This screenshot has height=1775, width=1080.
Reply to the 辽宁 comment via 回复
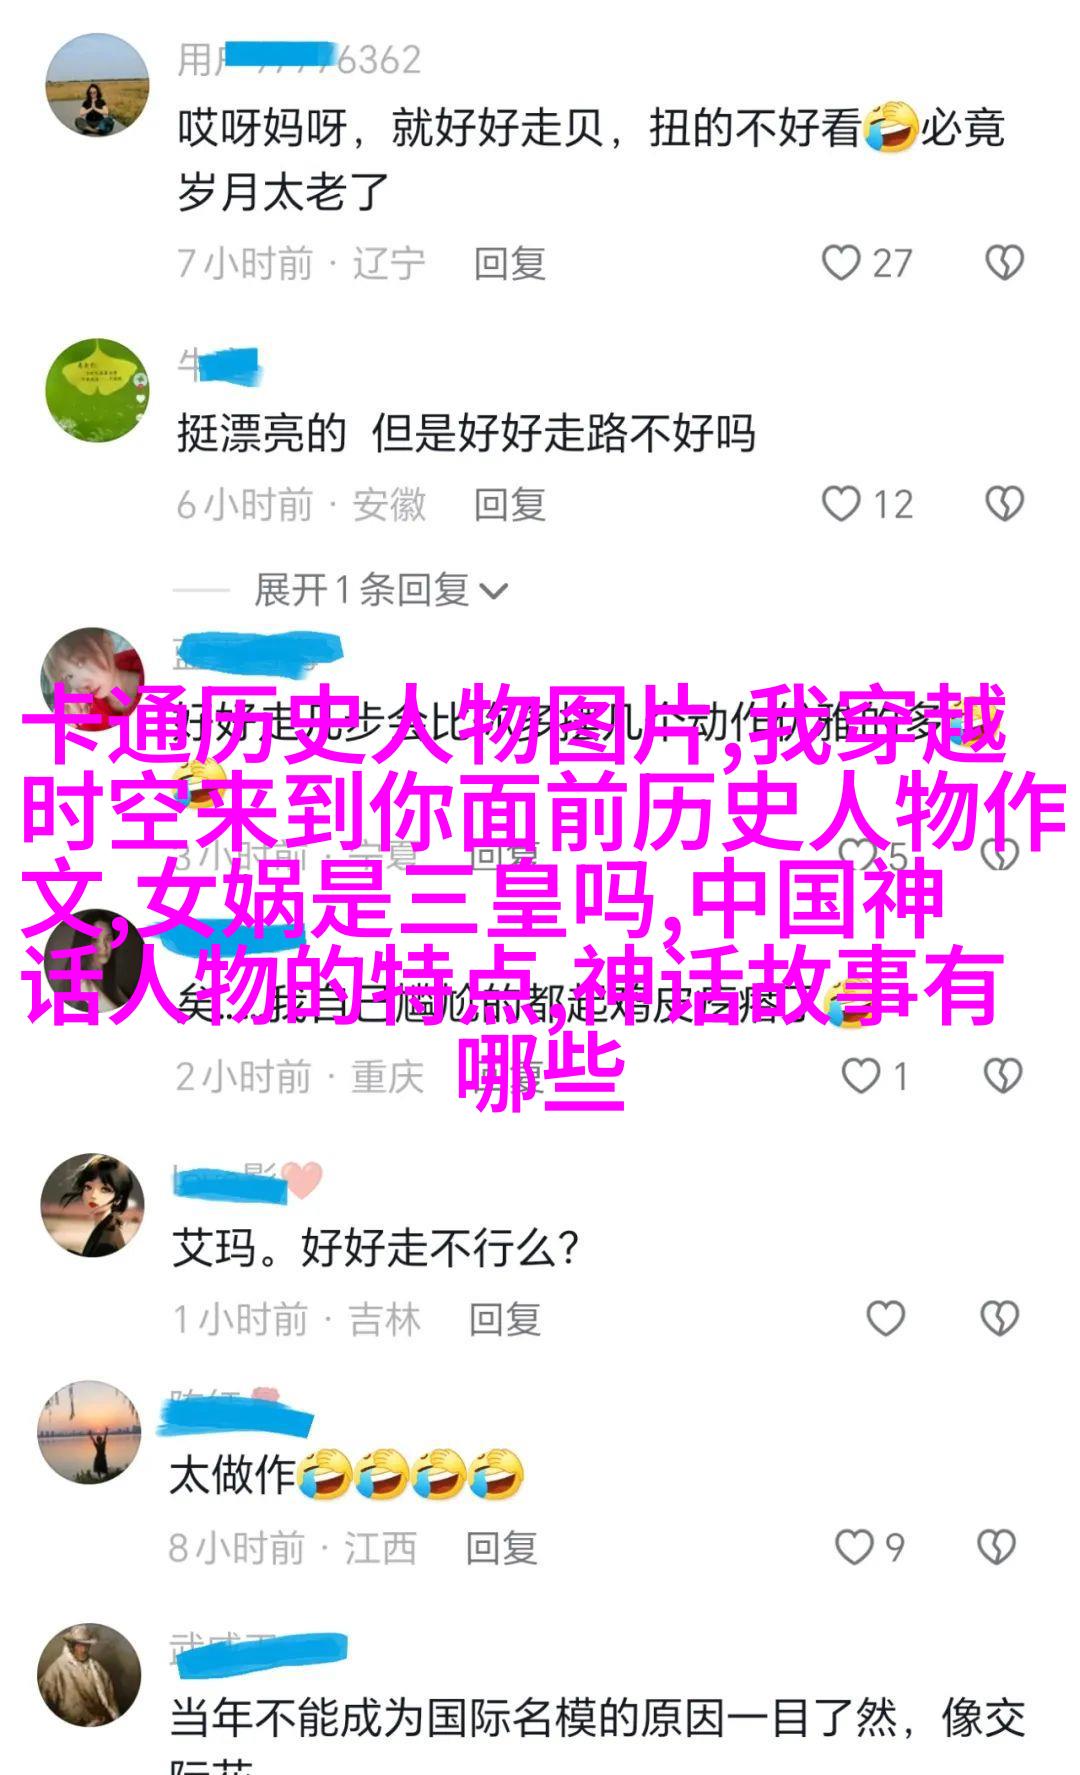click(x=510, y=263)
